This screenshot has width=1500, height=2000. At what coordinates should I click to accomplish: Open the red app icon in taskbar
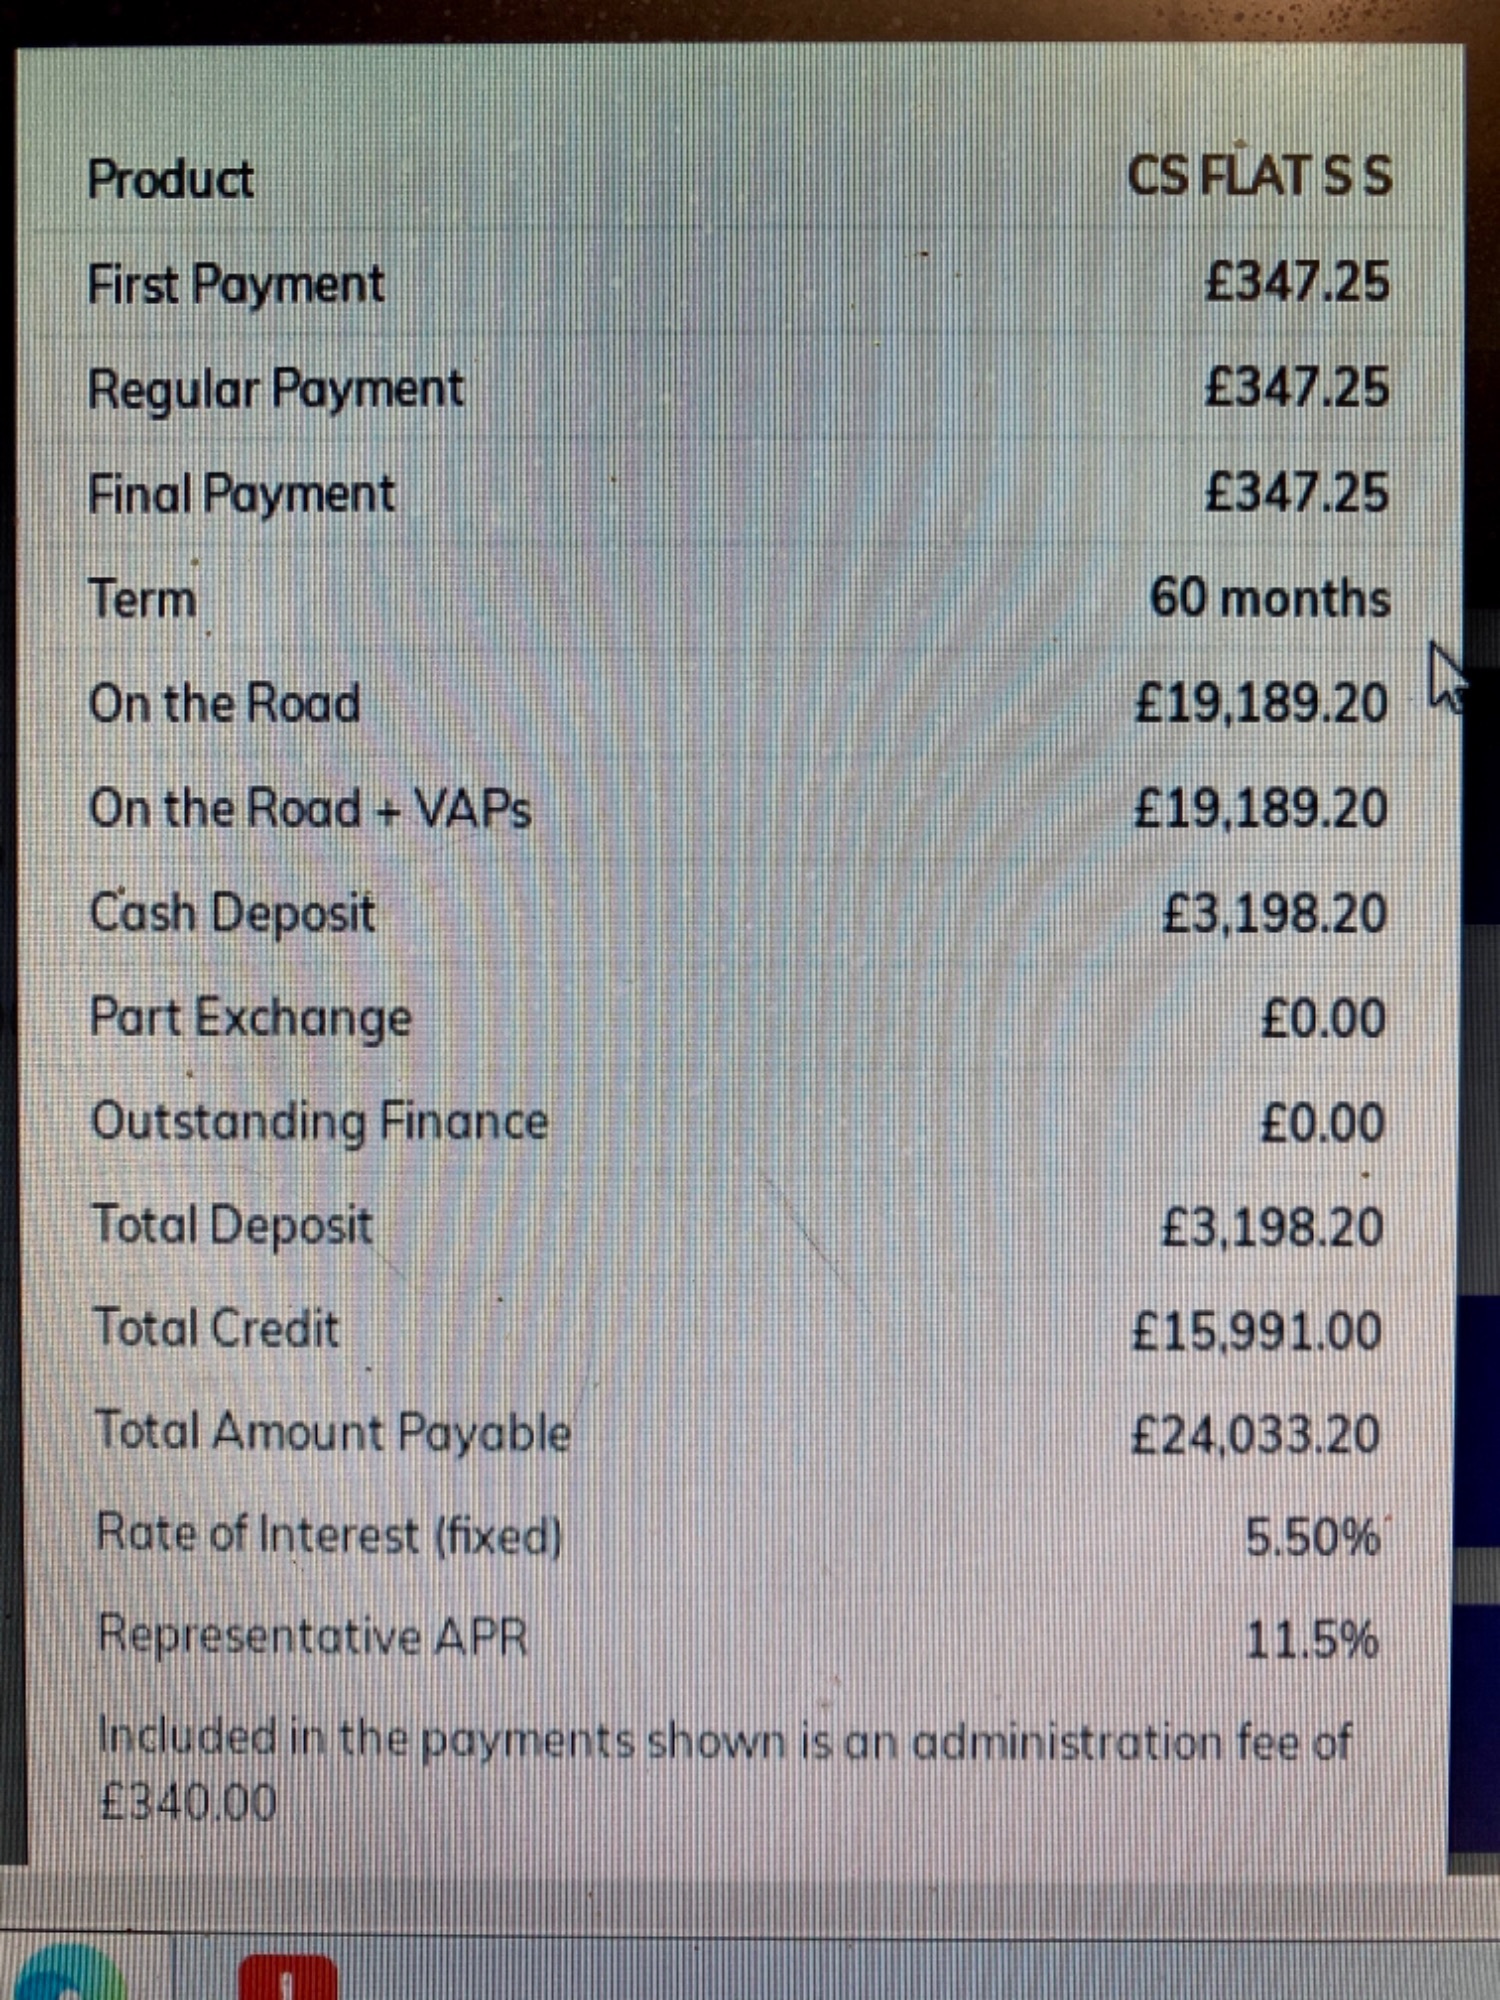[x=288, y=1977]
